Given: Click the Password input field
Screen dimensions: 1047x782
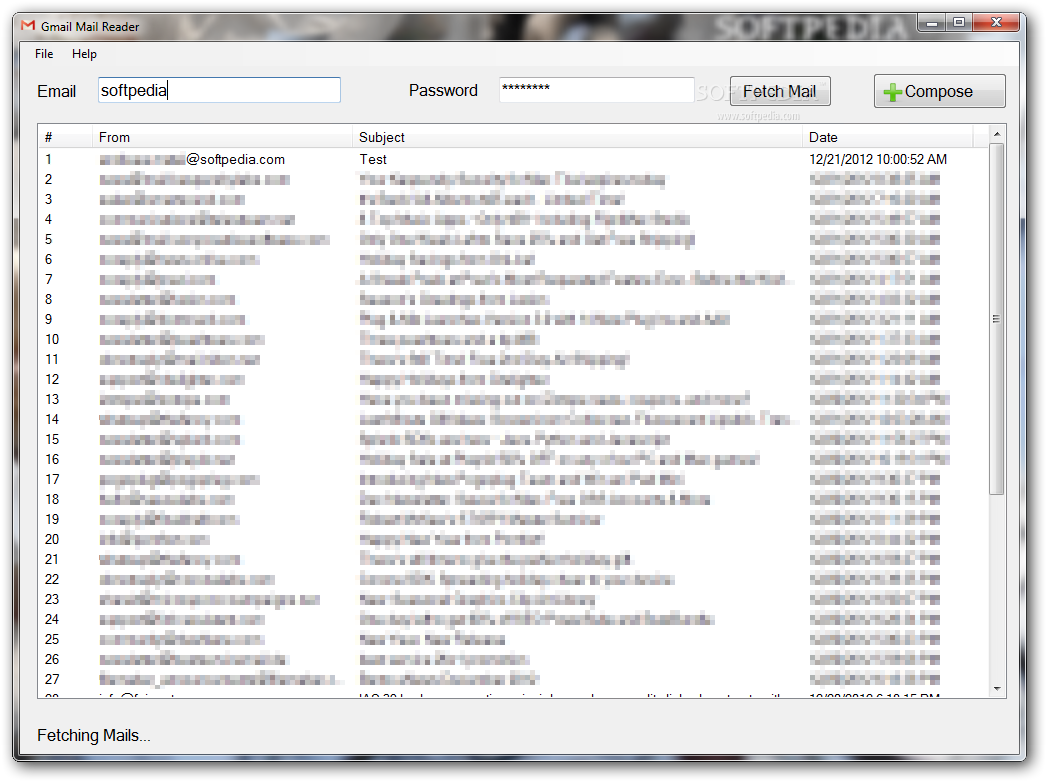Looking at the screenshot, I should 596,89.
